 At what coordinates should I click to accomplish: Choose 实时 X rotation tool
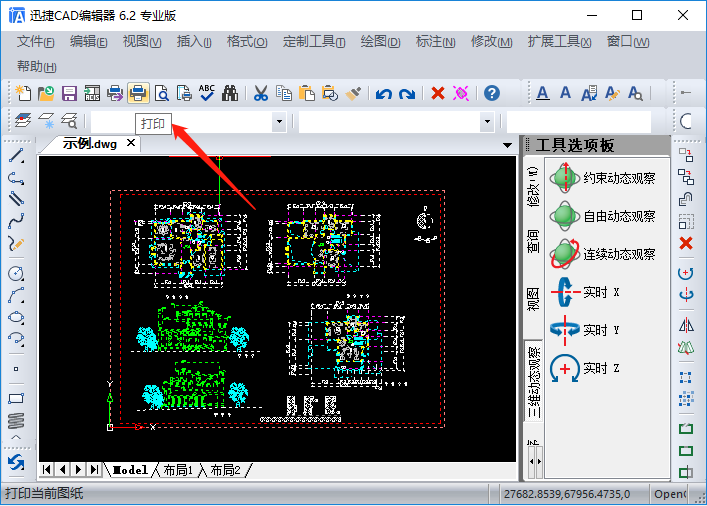tap(585, 292)
